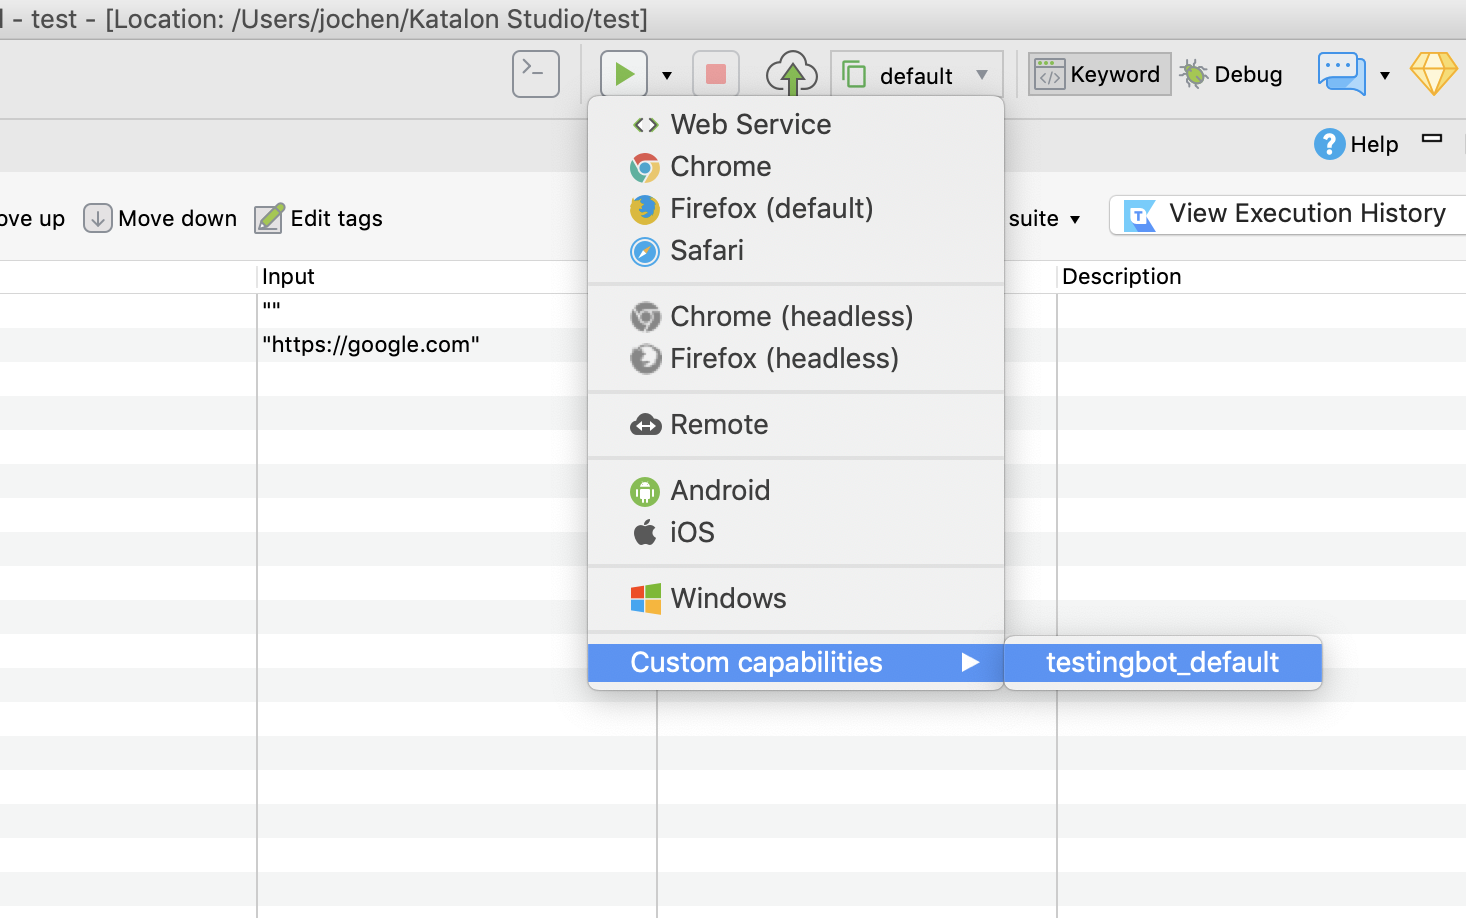This screenshot has height=918, width=1466.
Task: Click the cloud upload icon
Action: (x=792, y=74)
